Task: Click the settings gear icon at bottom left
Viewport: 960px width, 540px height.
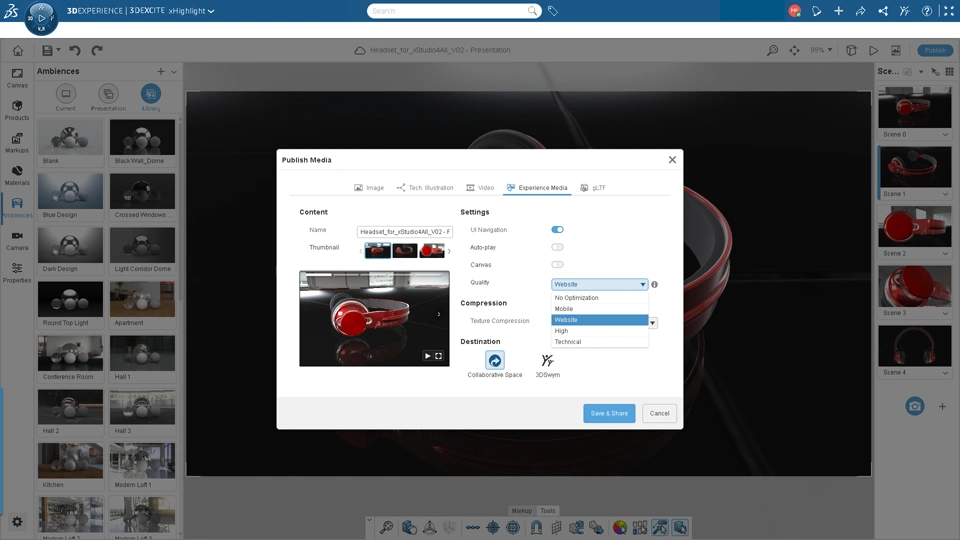Action: [x=17, y=522]
